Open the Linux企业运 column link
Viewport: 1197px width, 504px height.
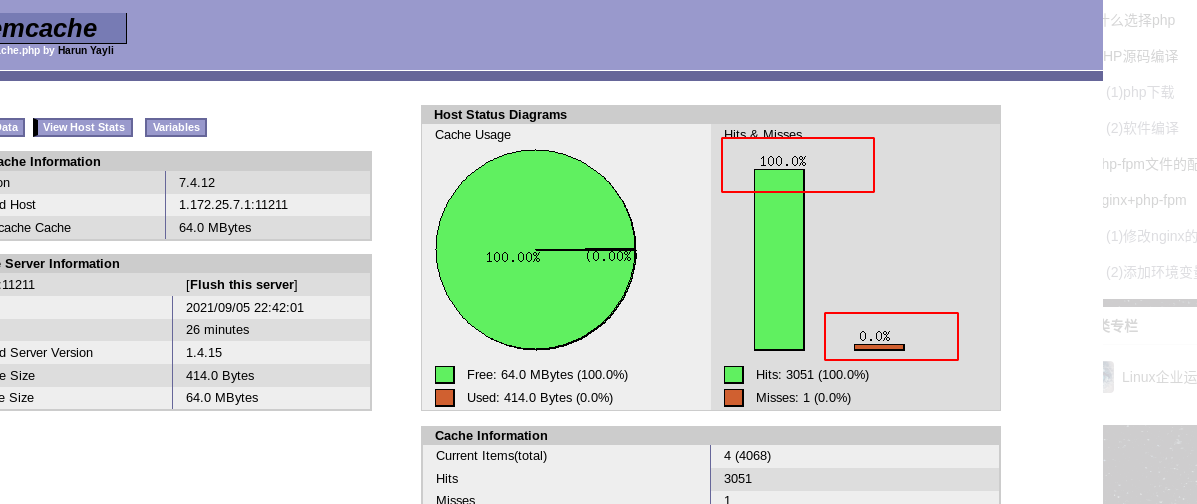tap(1159, 377)
